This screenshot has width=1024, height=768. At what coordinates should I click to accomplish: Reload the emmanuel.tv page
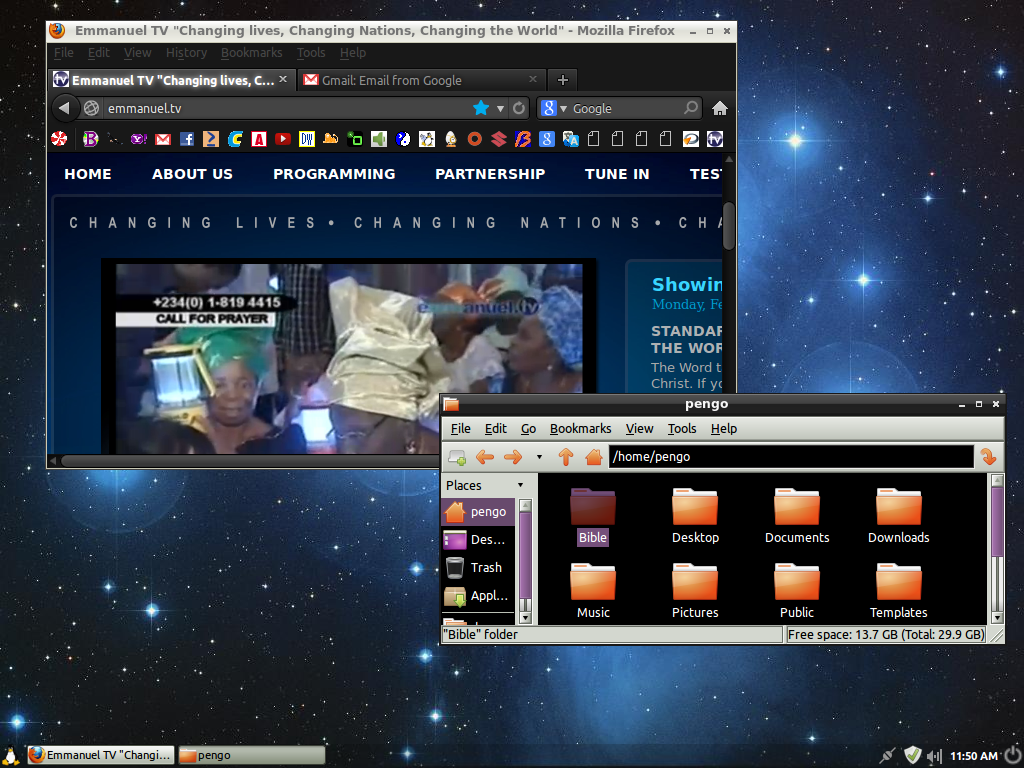click(519, 108)
